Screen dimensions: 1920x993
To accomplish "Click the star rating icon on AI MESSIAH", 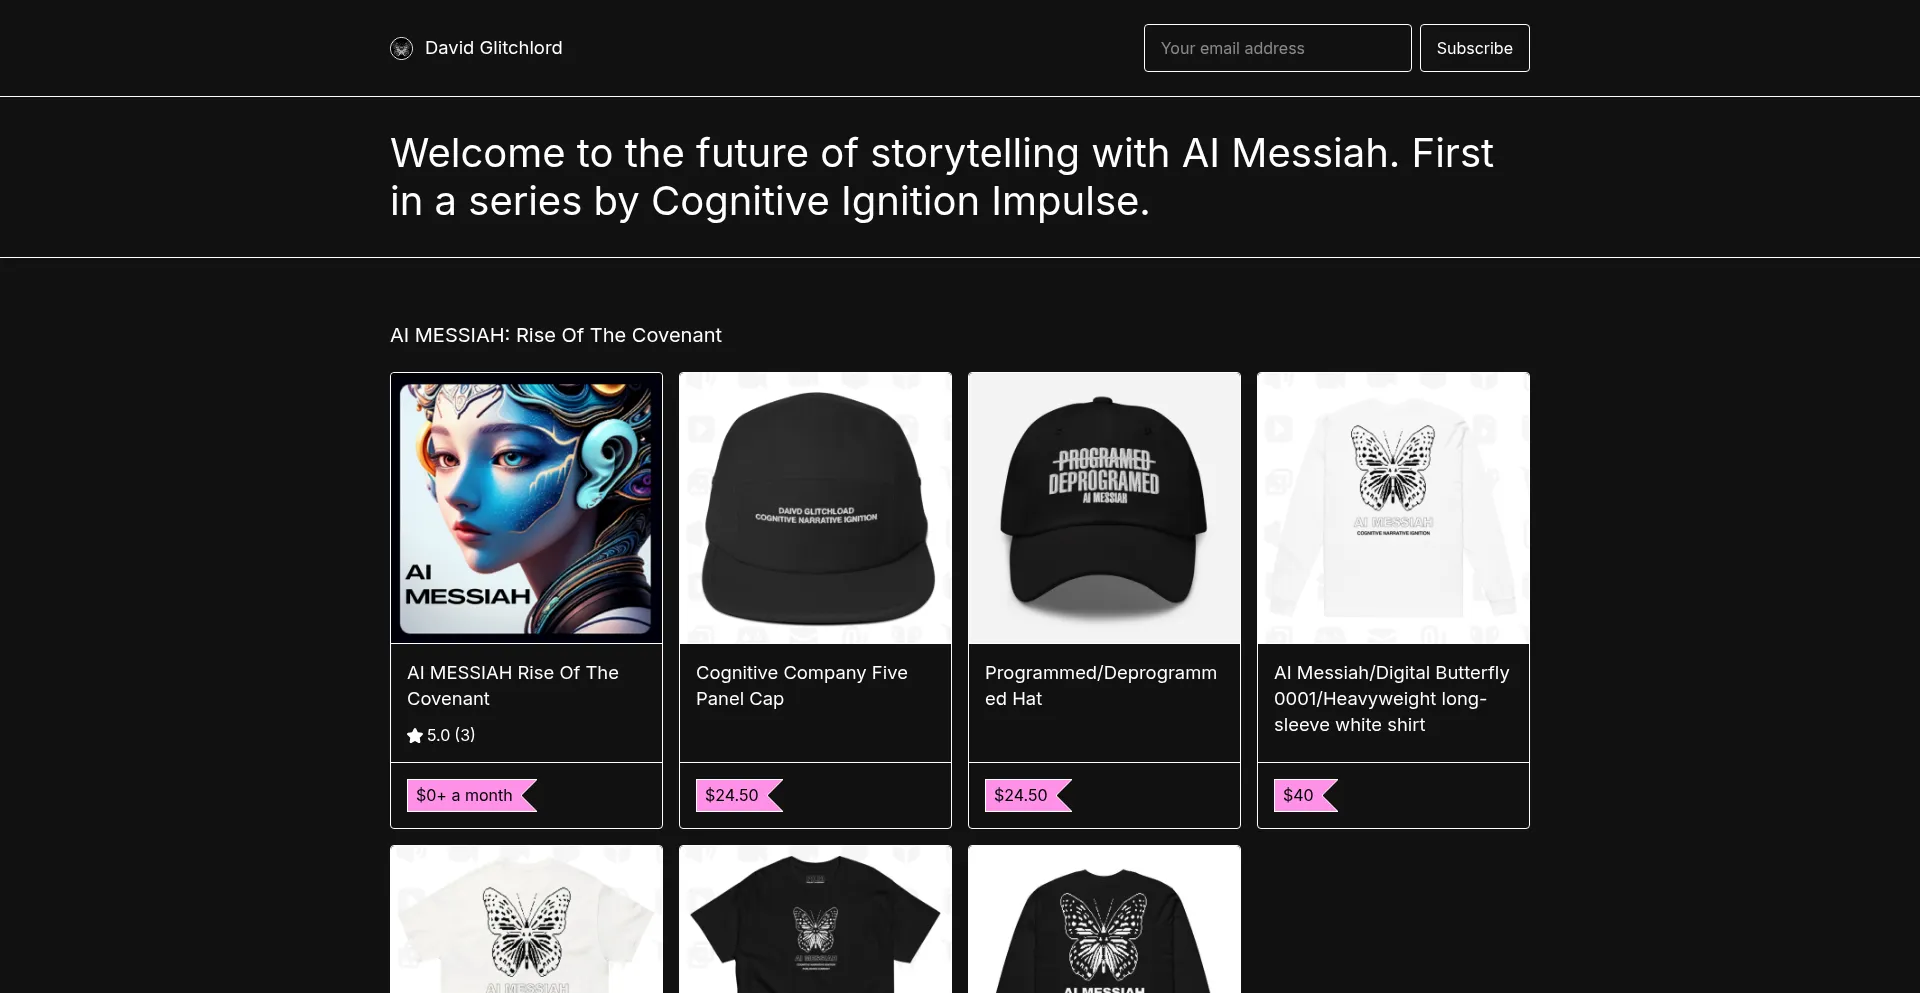I will pyautogui.click(x=415, y=735).
